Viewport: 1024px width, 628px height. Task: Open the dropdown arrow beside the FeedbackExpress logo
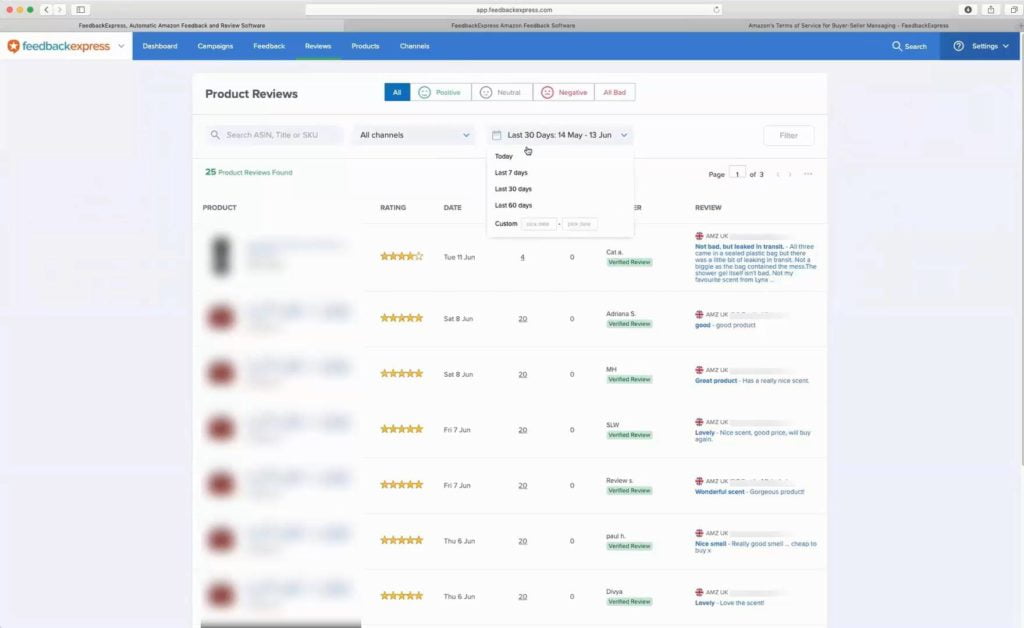pos(121,46)
